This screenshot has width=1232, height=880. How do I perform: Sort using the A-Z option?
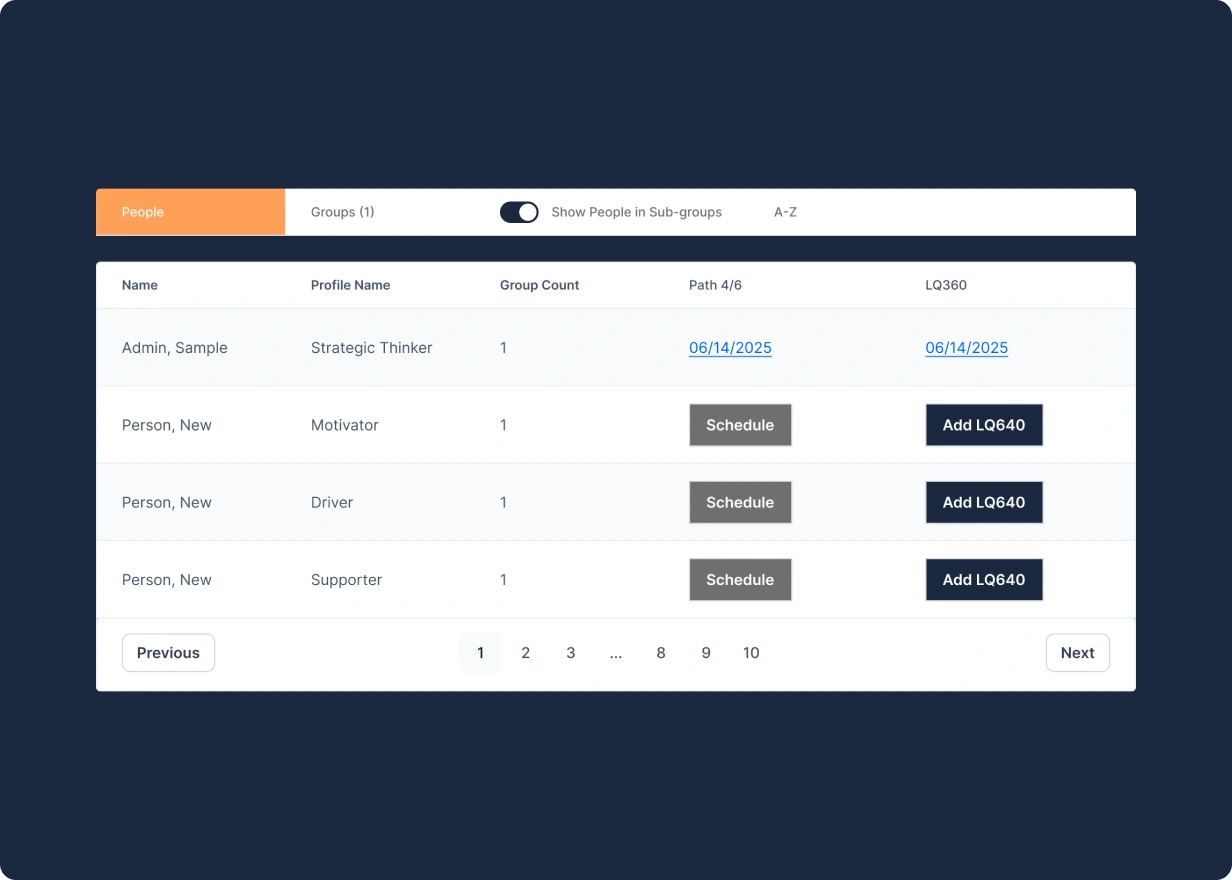point(785,212)
